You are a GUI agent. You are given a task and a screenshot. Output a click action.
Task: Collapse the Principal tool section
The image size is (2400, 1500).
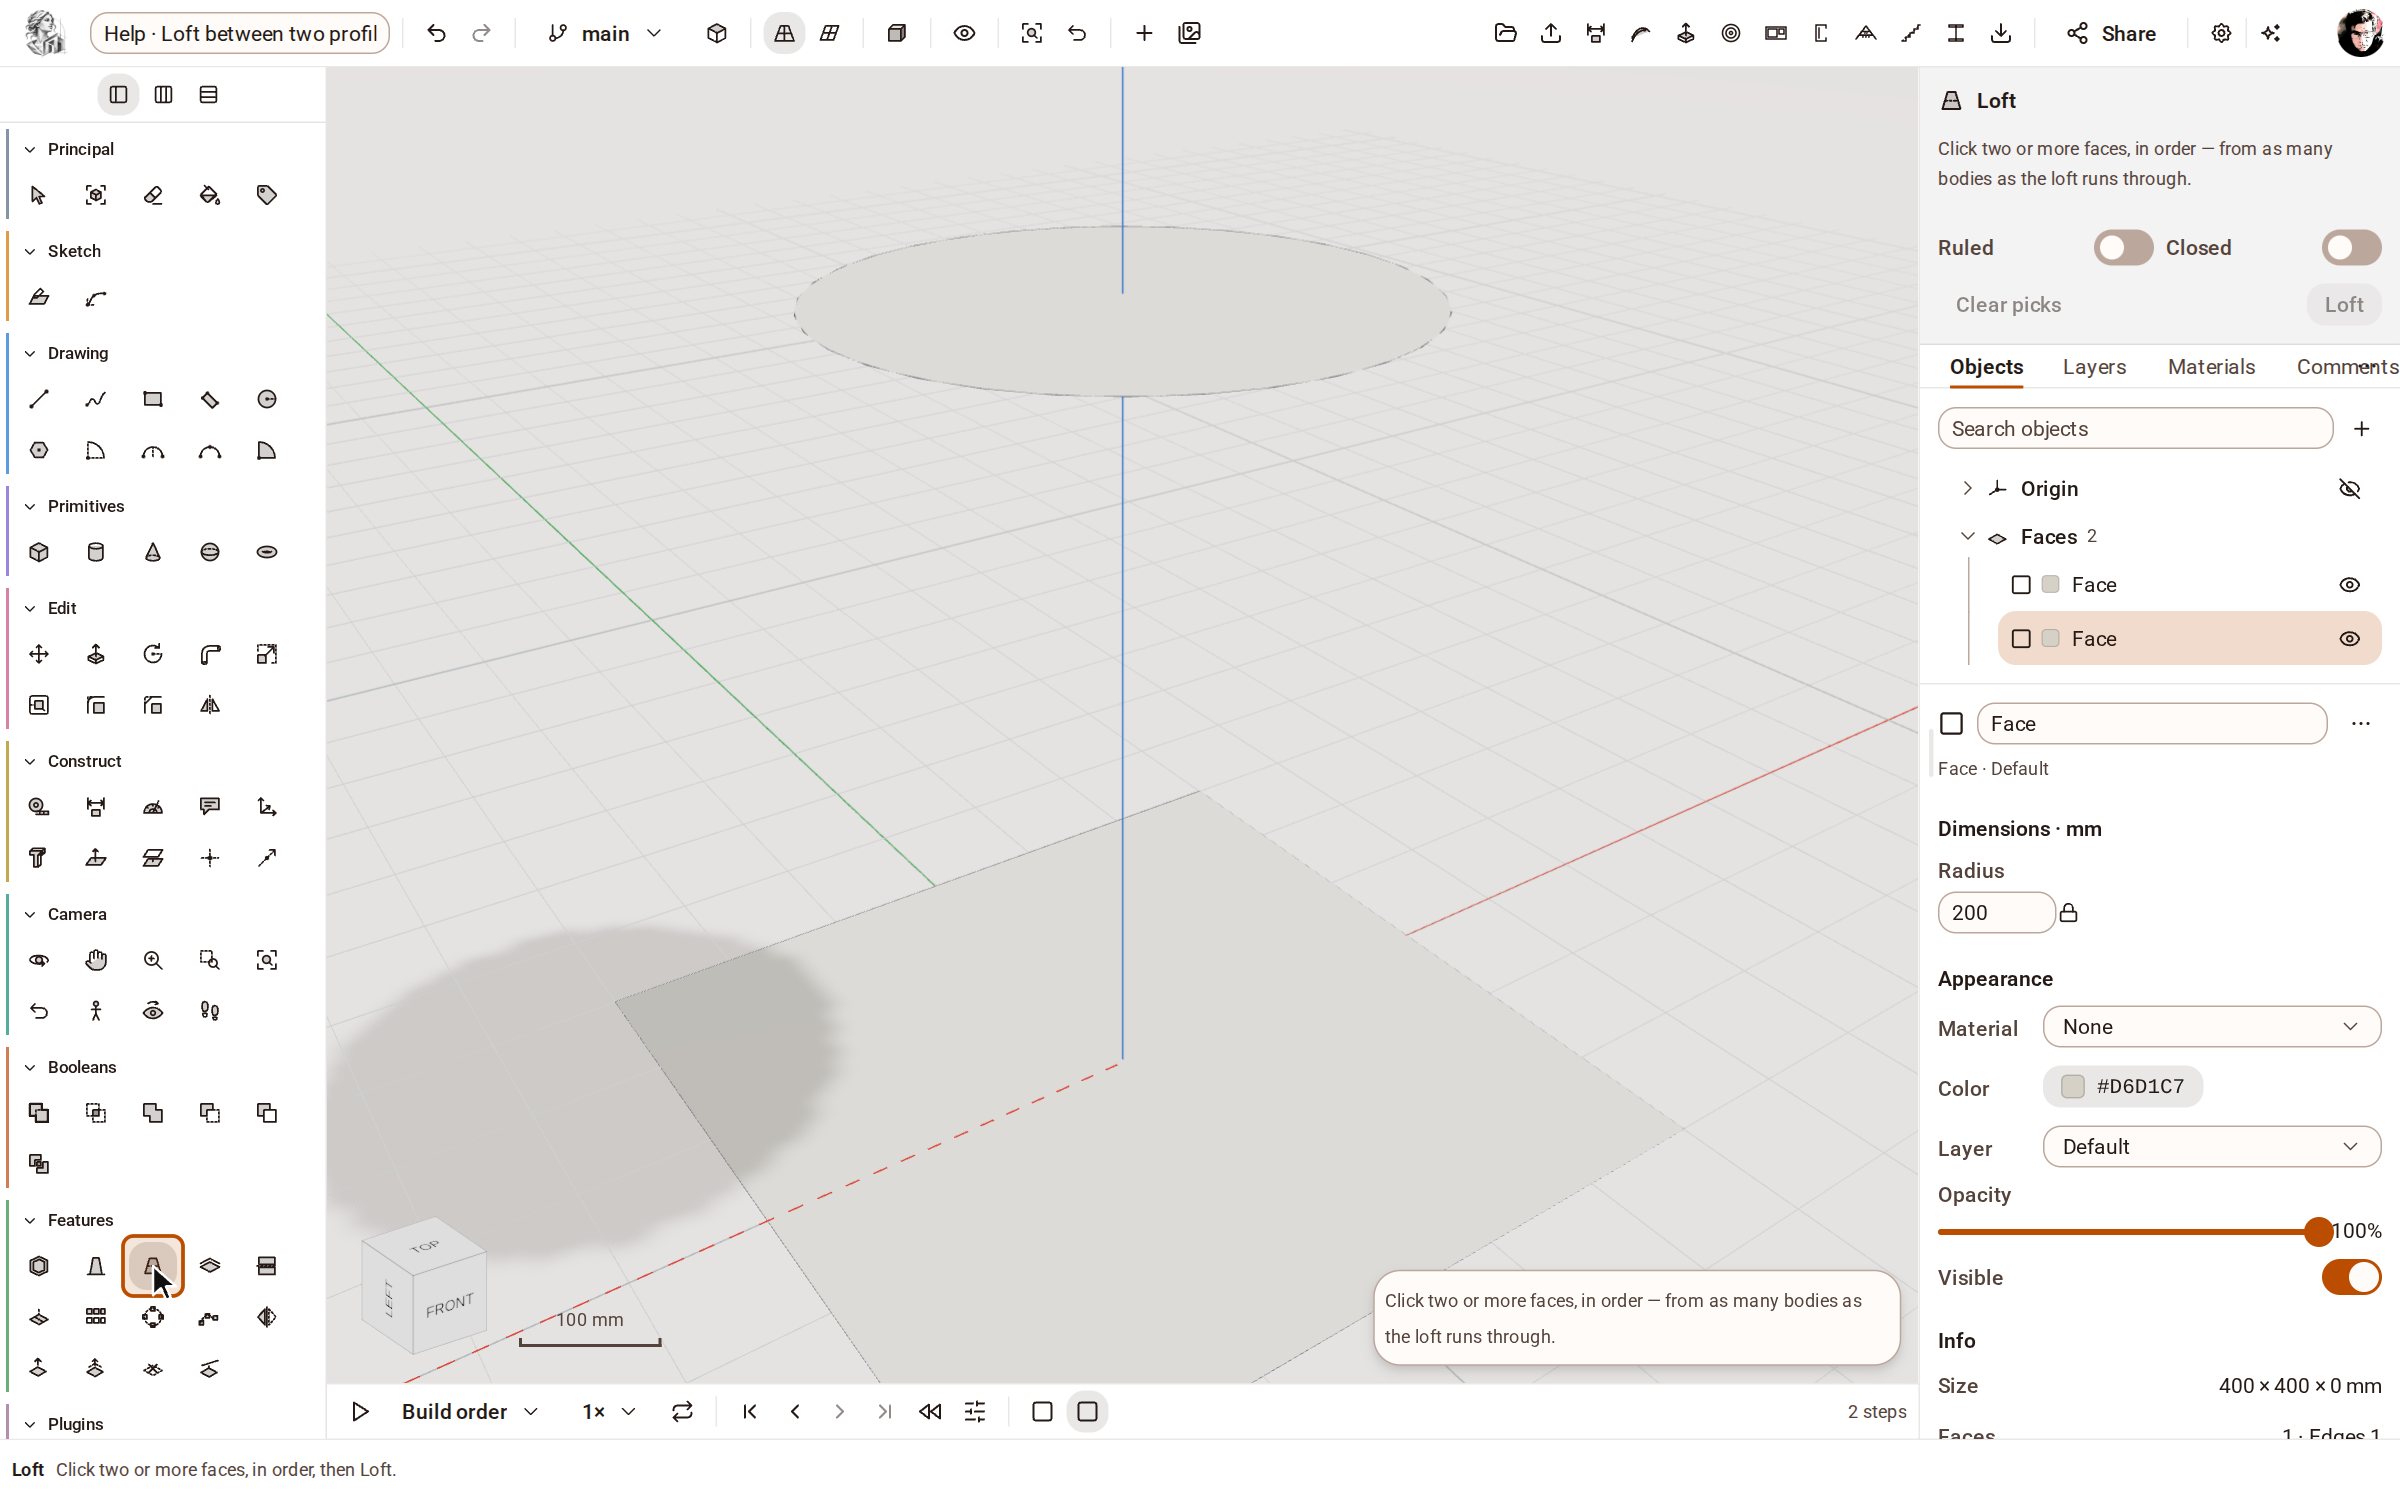[30, 149]
